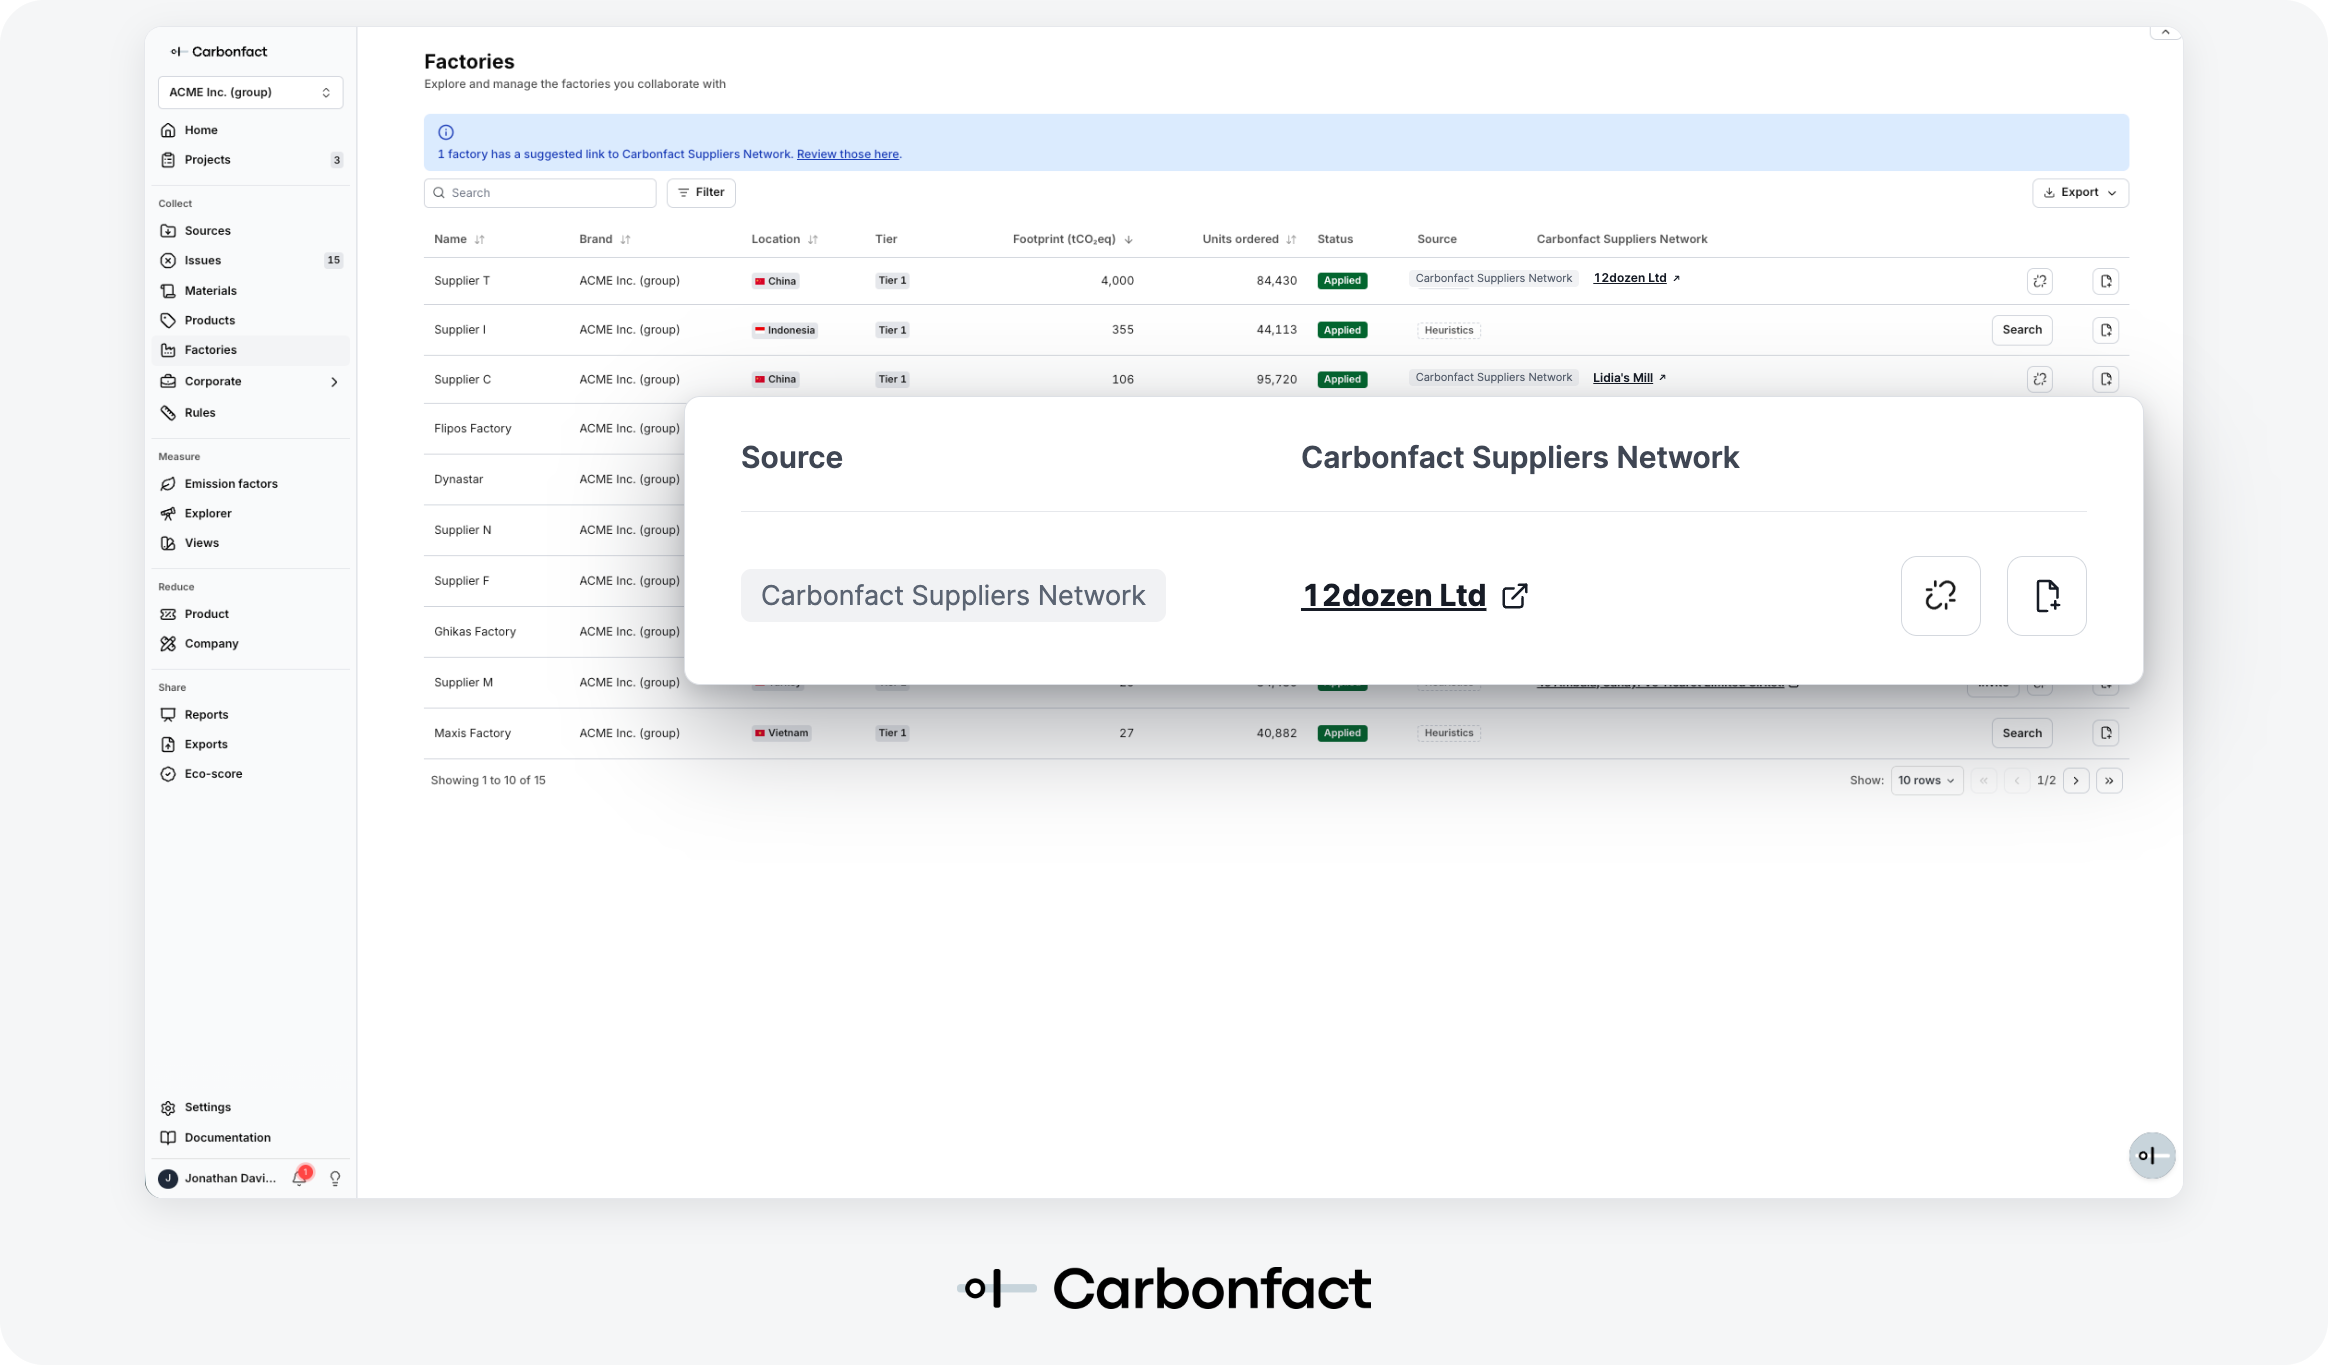Open Materials in the sidebar
Image resolution: width=2328 pixels, height=1365 pixels.
[210, 291]
